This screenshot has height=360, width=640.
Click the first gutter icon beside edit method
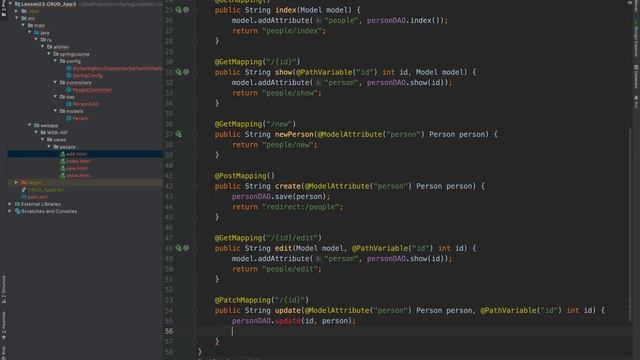coord(178,248)
